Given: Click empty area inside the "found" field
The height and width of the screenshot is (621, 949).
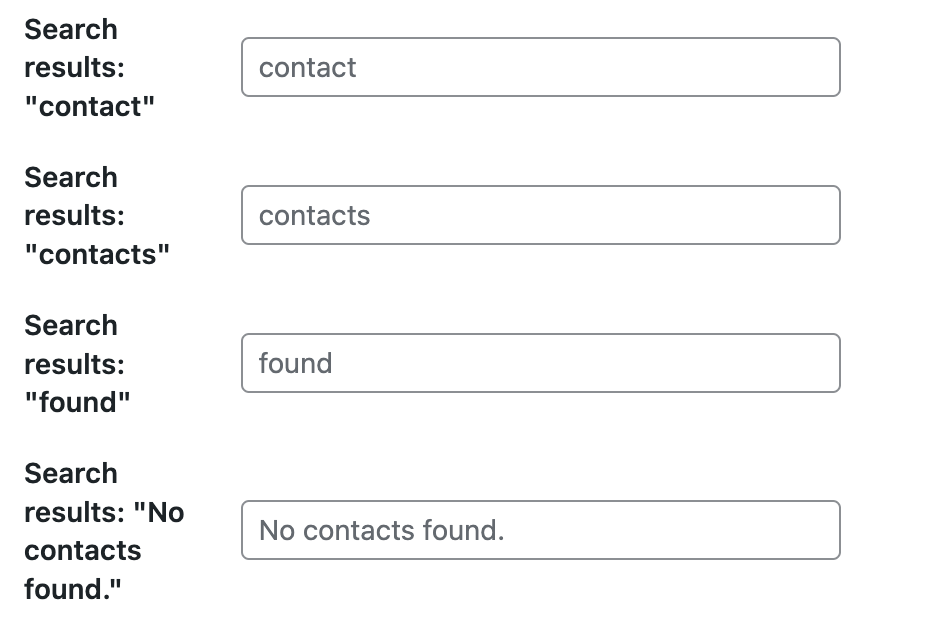Looking at the screenshot, I should pos(586,363).
